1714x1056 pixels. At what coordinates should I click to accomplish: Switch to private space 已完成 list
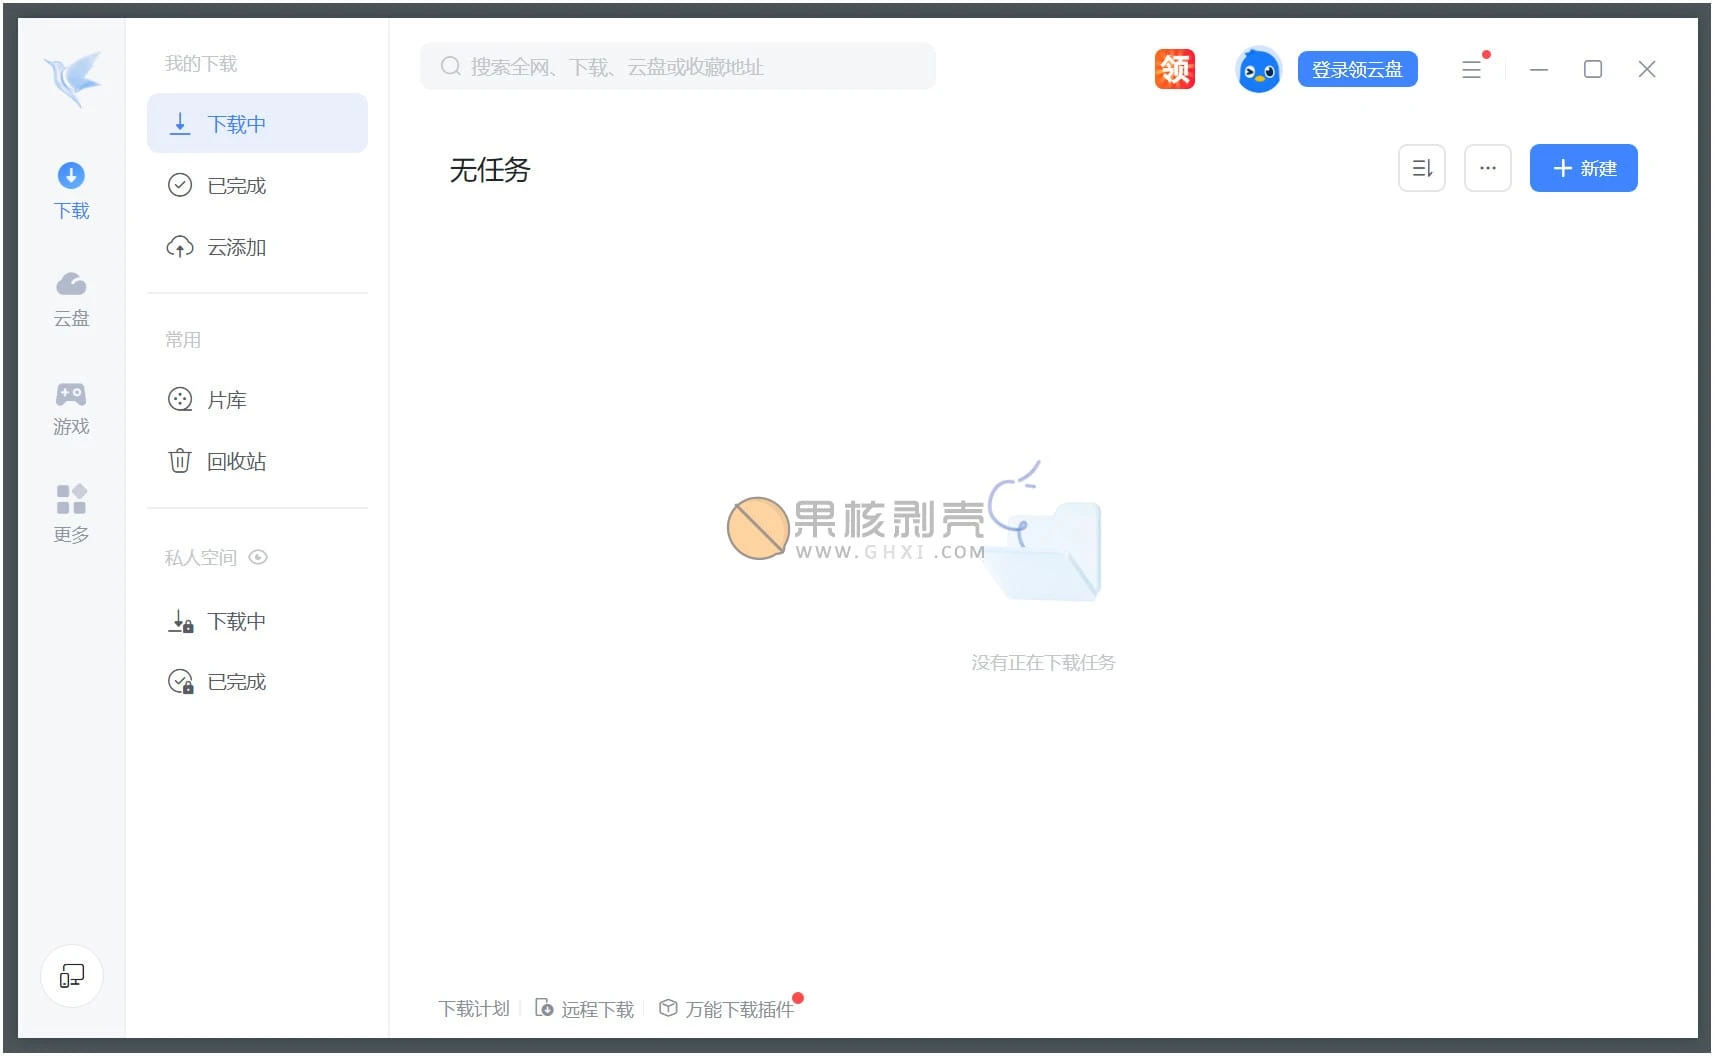[236, 681]
